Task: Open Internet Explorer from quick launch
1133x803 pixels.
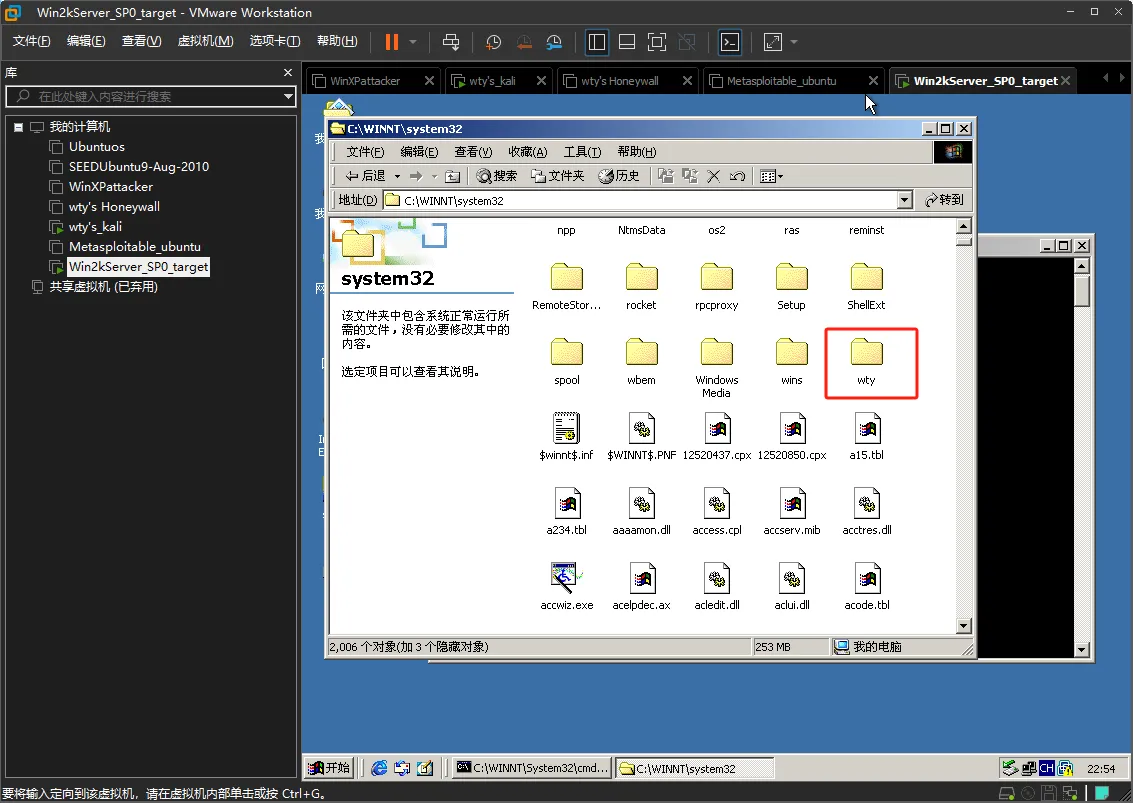Action: pos(379,768)
